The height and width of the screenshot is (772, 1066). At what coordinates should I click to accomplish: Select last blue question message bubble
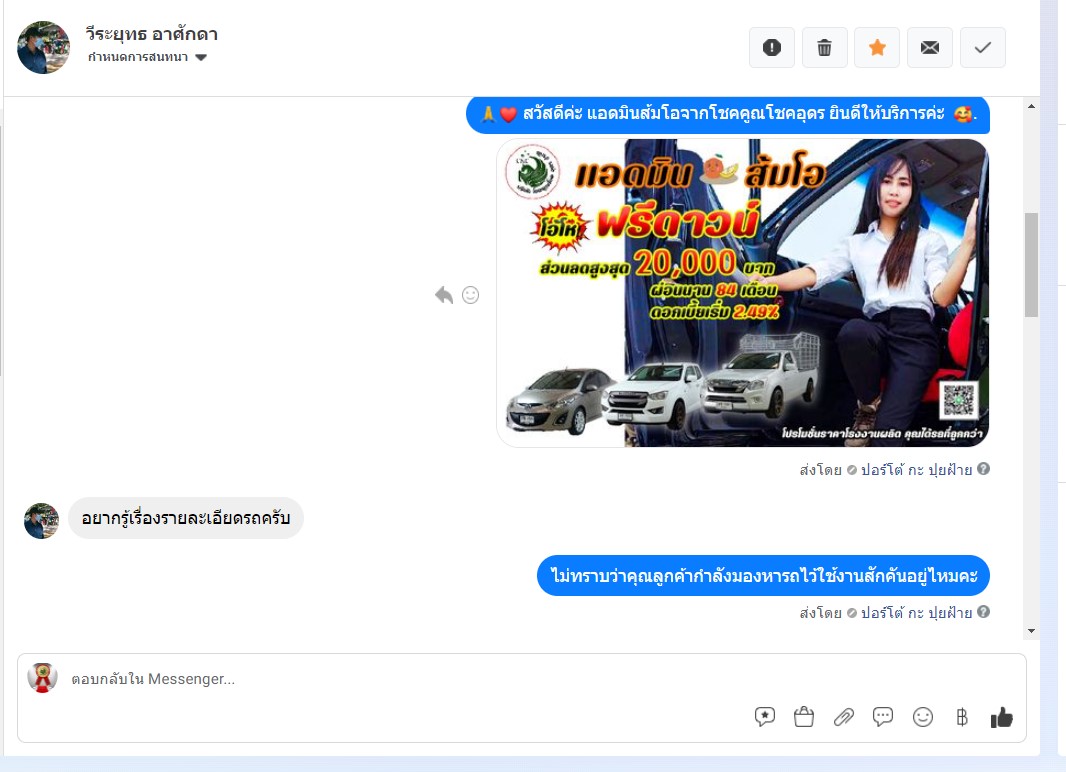763,576
